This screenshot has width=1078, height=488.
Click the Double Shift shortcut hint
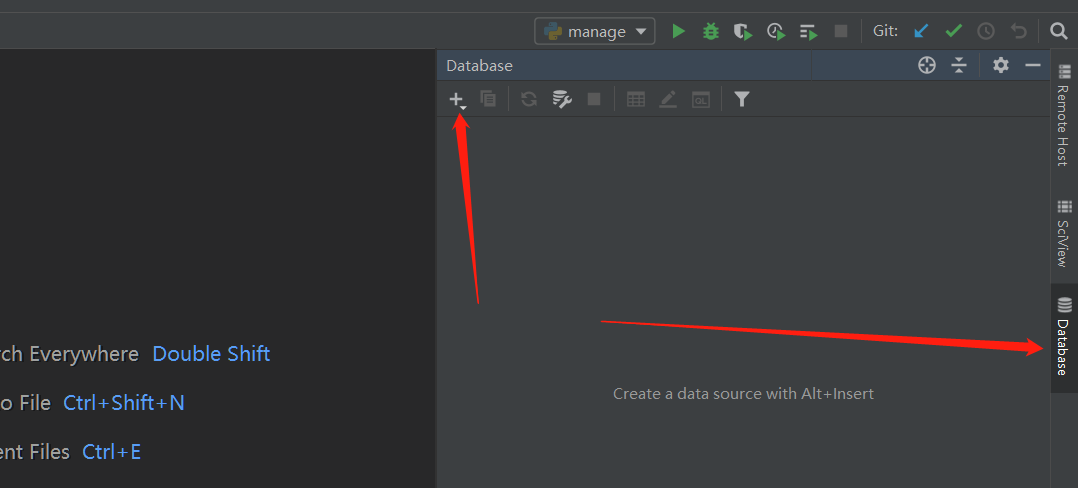(211, 354)
